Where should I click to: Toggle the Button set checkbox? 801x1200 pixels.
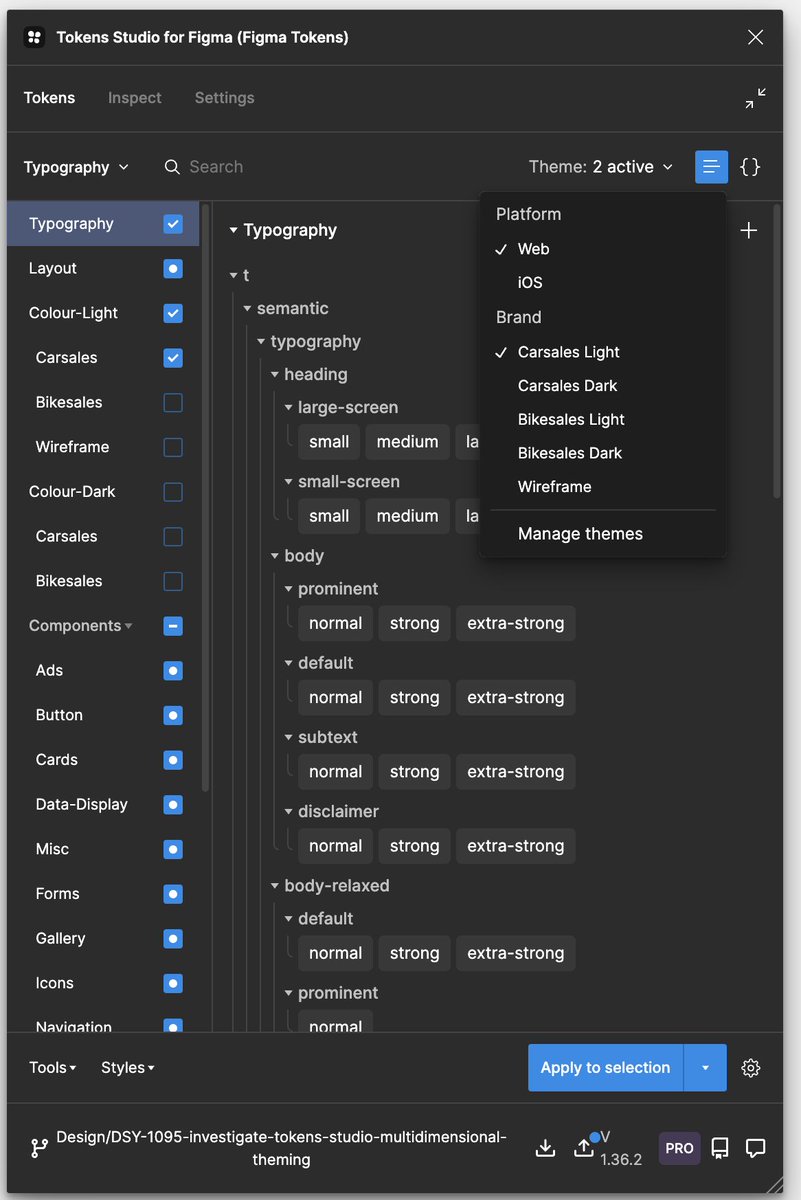(x=173, y=716)
